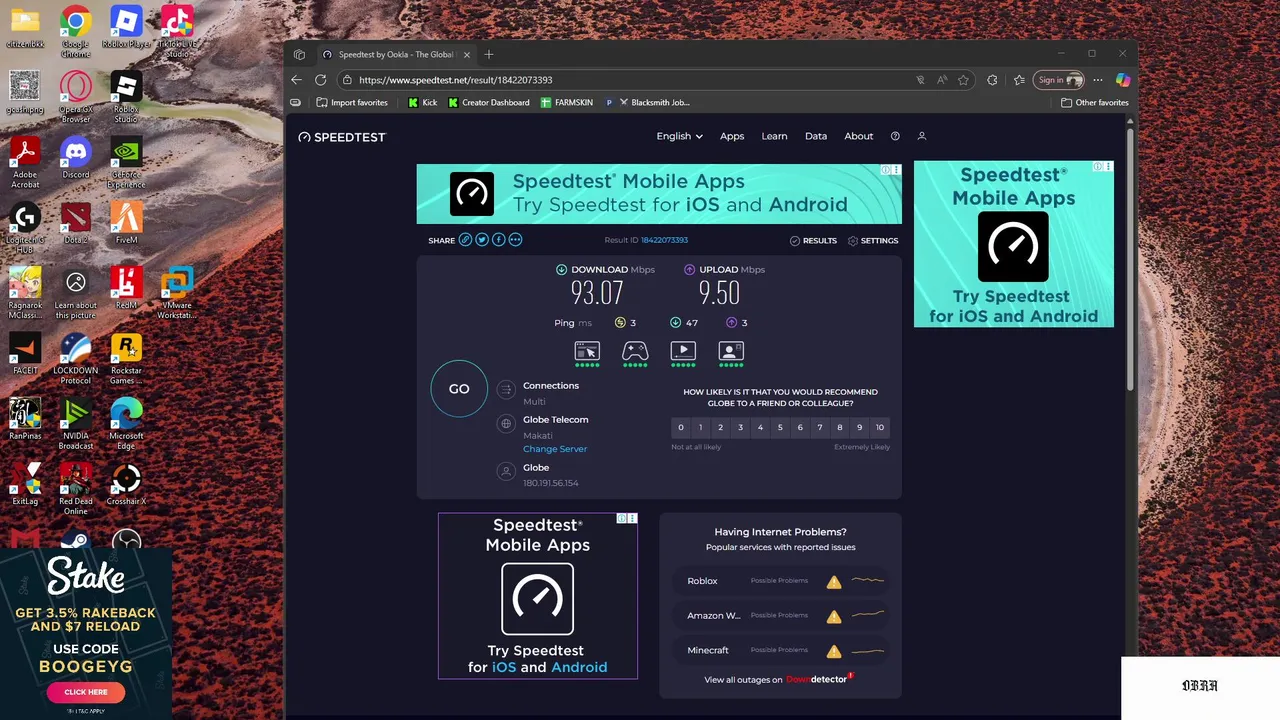Go back to previous page in browser
This screenshot has width=1280, height=720.
296,80
